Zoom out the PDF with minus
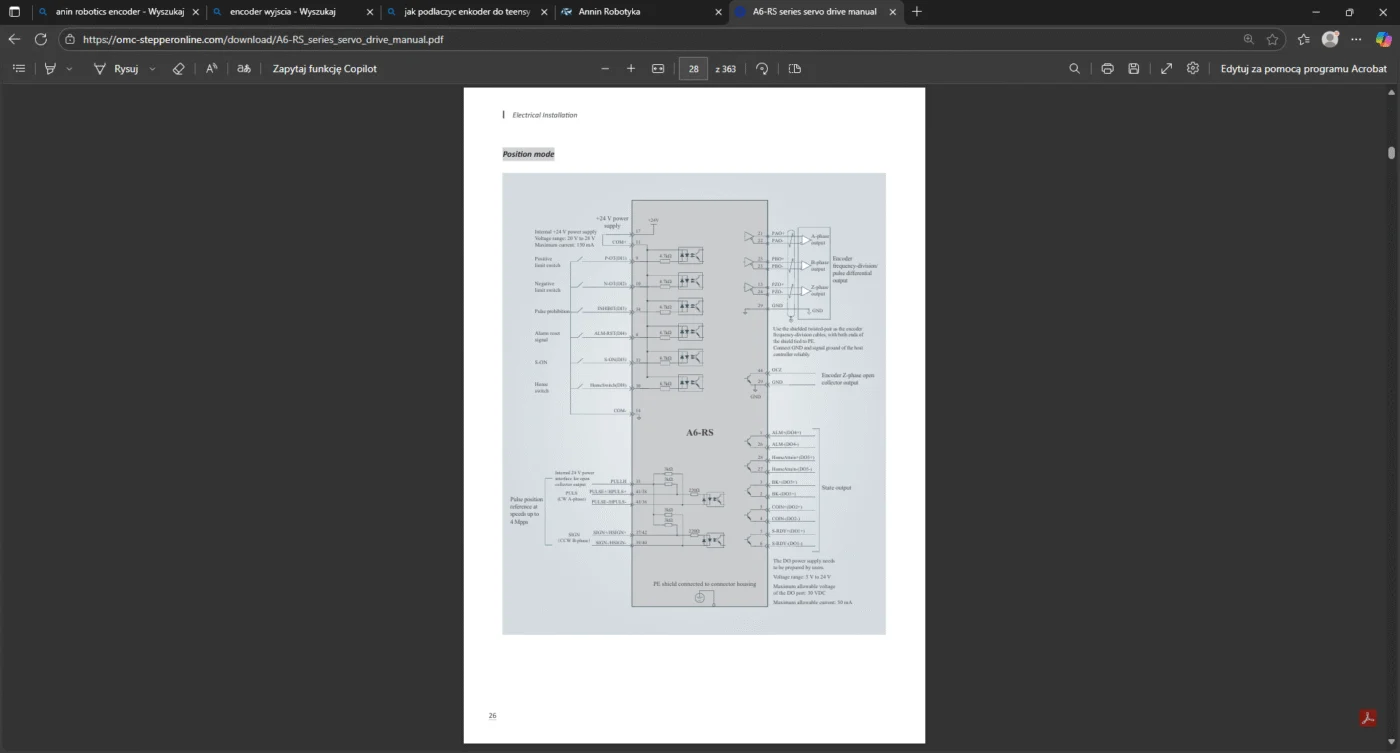 604,69
